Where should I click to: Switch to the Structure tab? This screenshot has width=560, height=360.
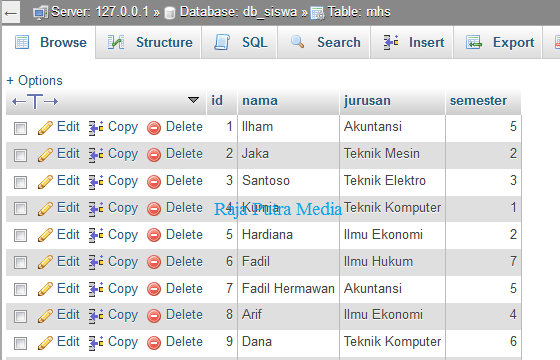(x=149, y=42)
